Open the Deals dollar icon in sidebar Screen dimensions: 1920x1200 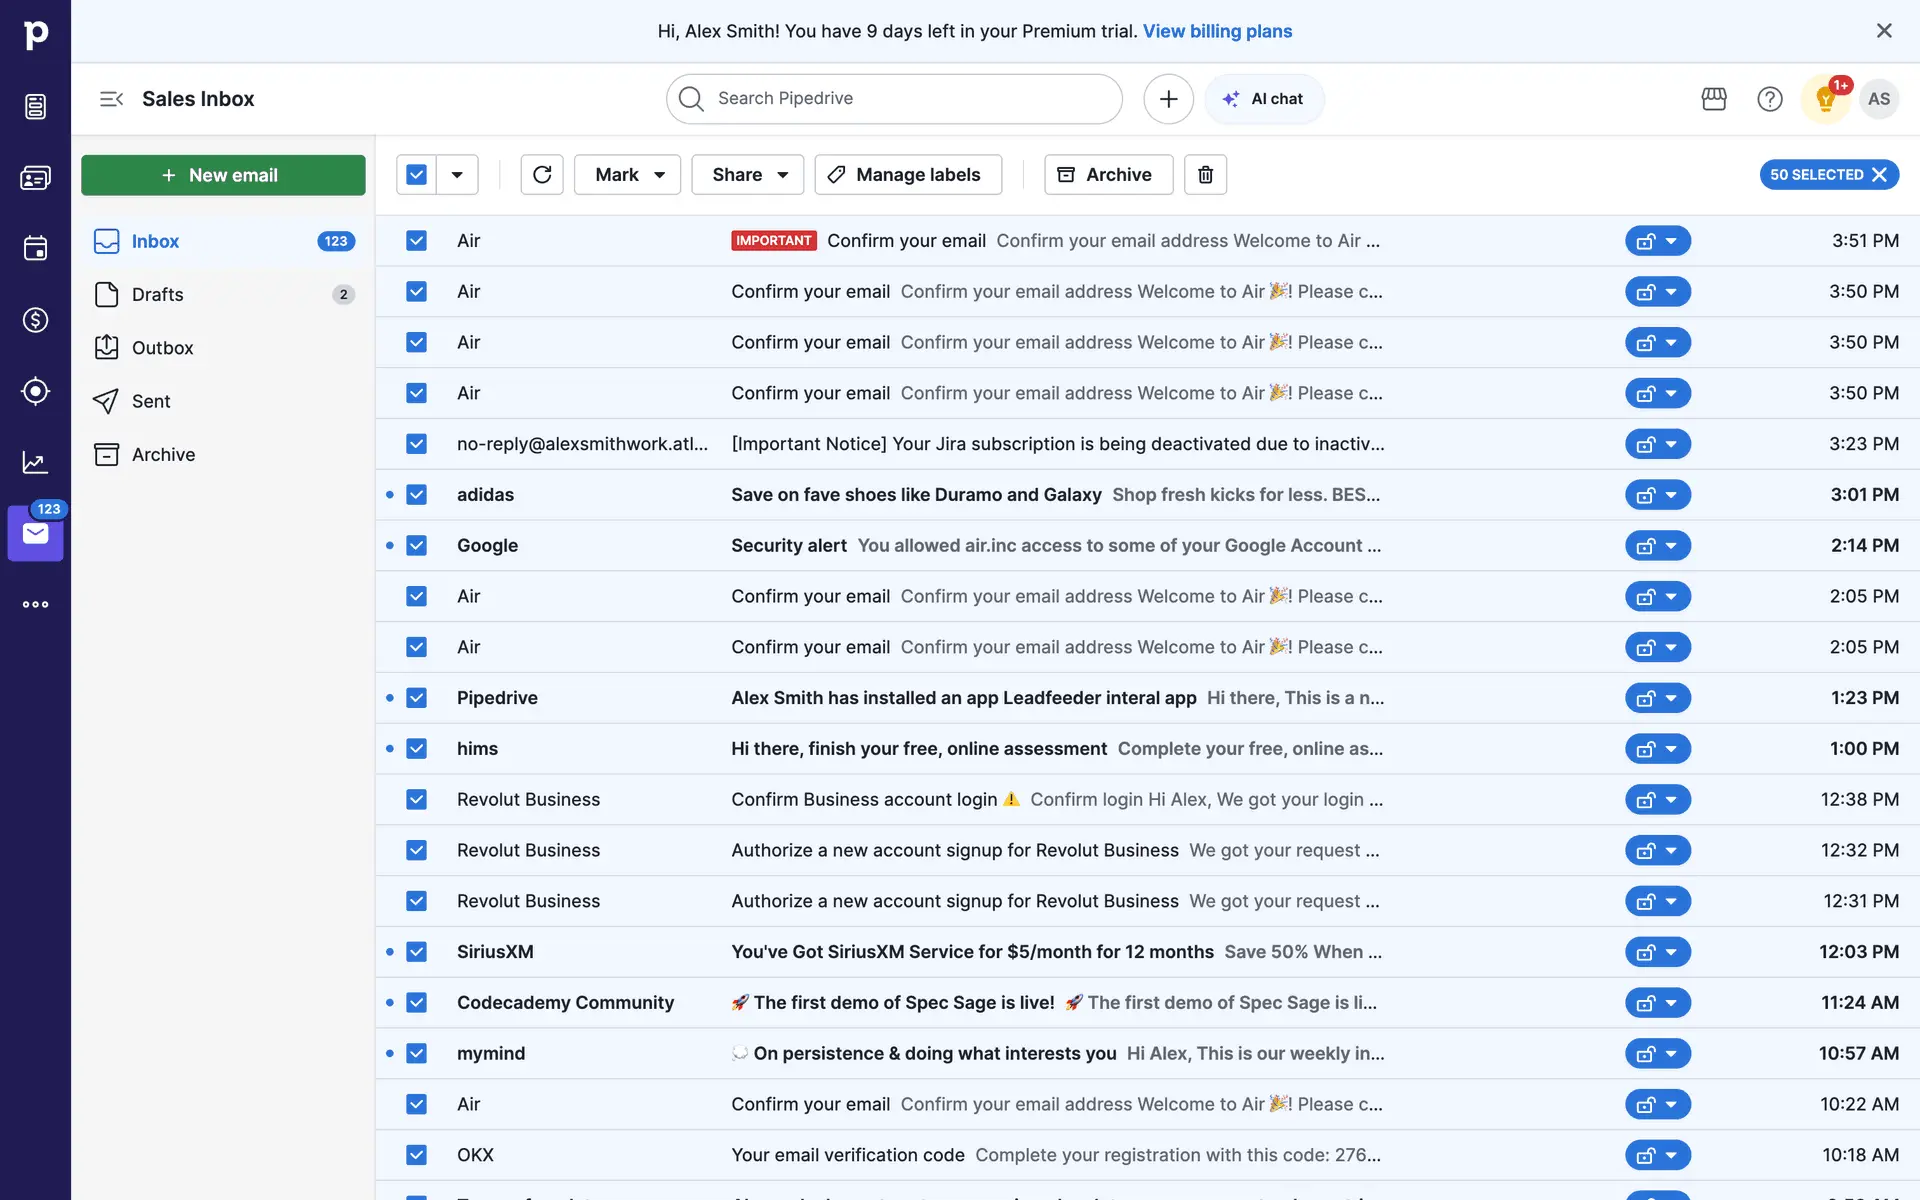point(35,320)
